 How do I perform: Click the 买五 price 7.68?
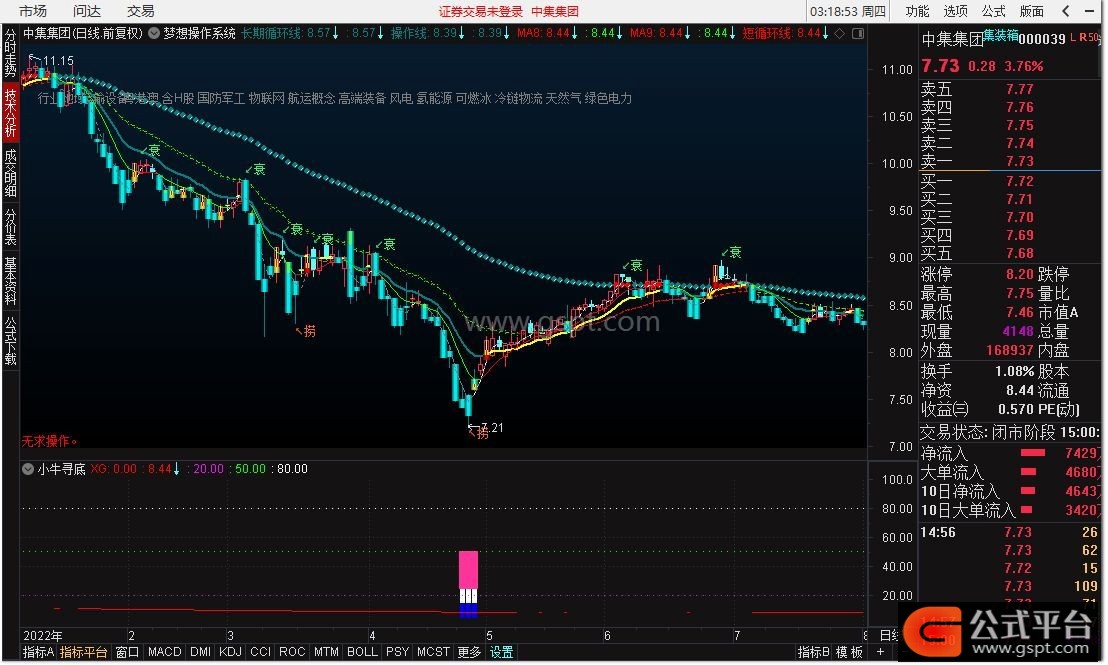(1020, 253)
